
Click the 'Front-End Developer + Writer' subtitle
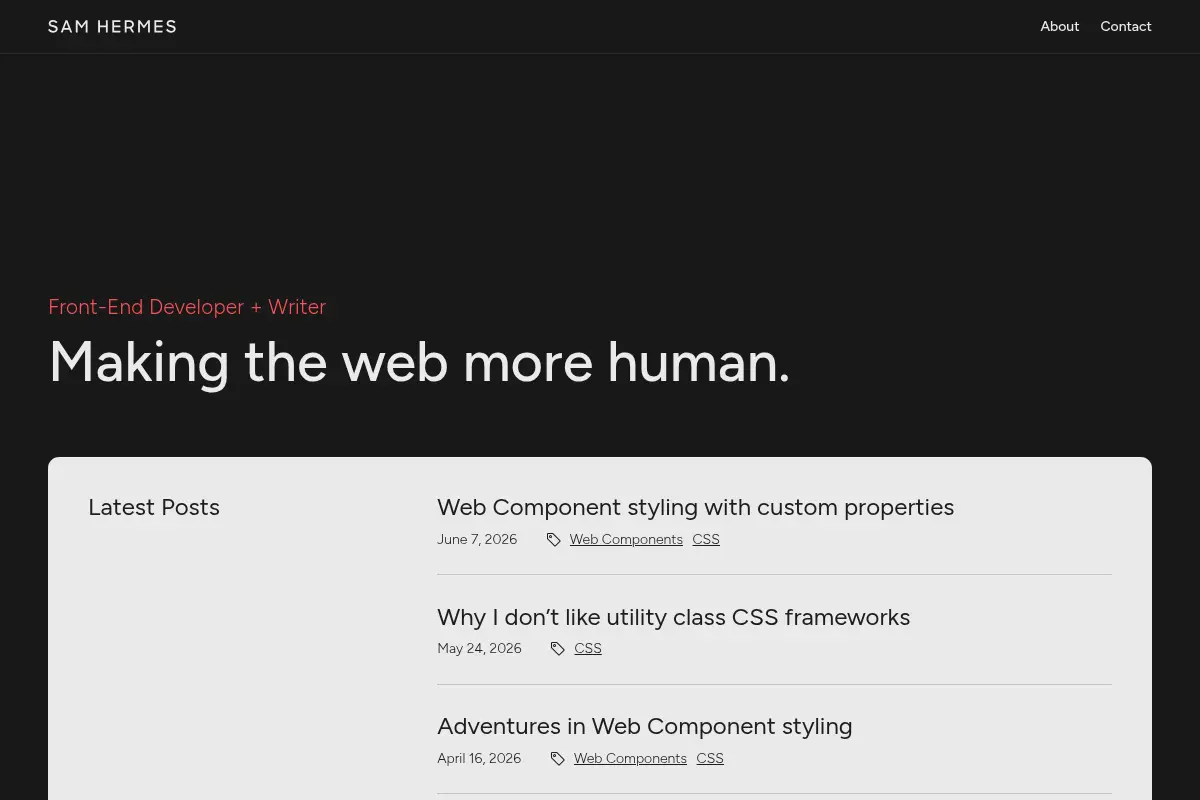187,307
